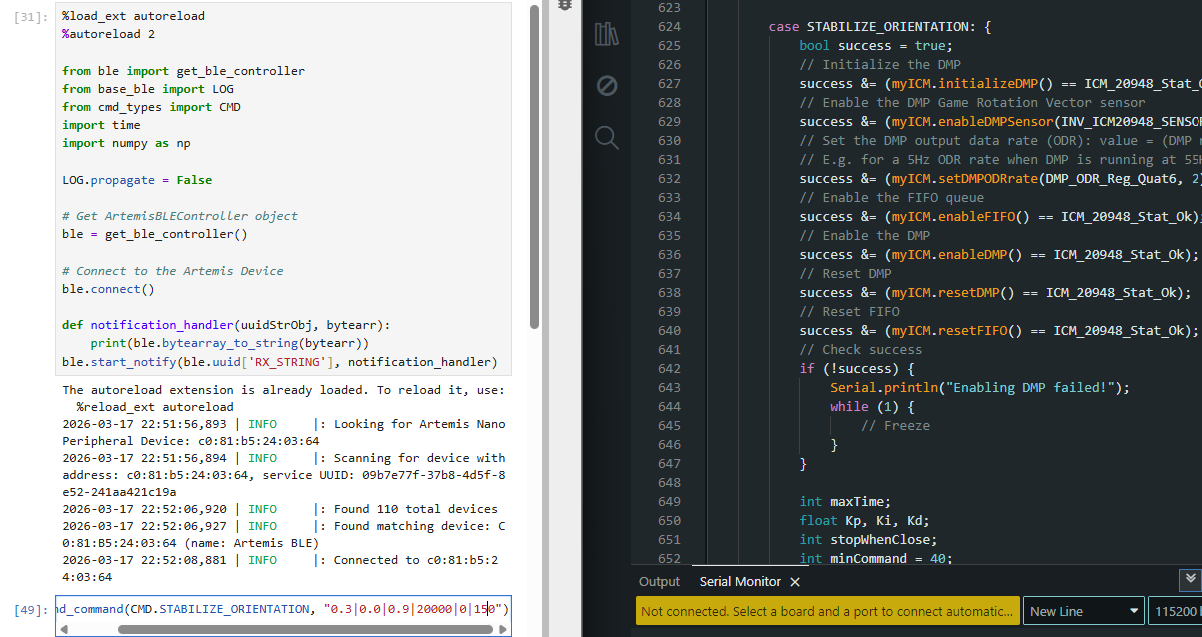Click the Not connected message input field
The image size is (1202, 637).
[827, 611]
